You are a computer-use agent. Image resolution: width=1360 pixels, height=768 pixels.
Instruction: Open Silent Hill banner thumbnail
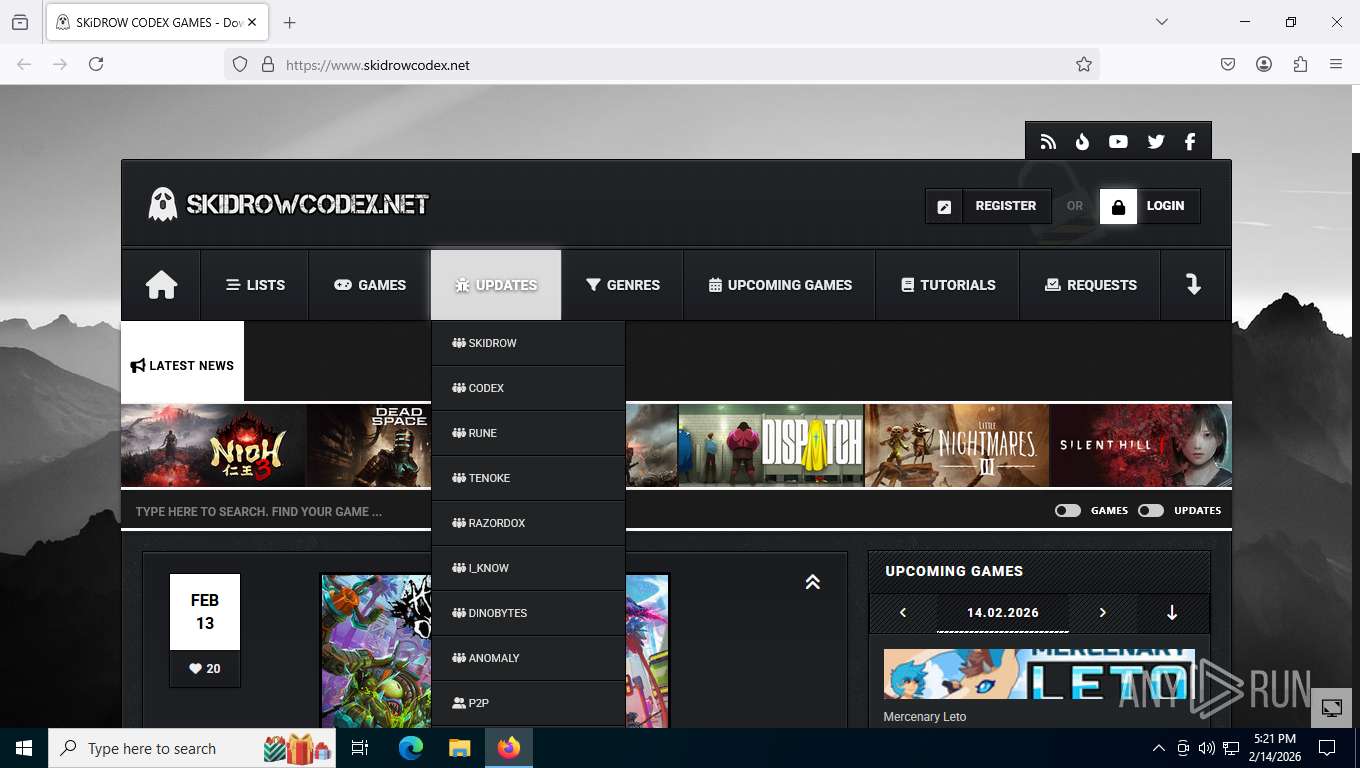click(x=1141, y=445)
